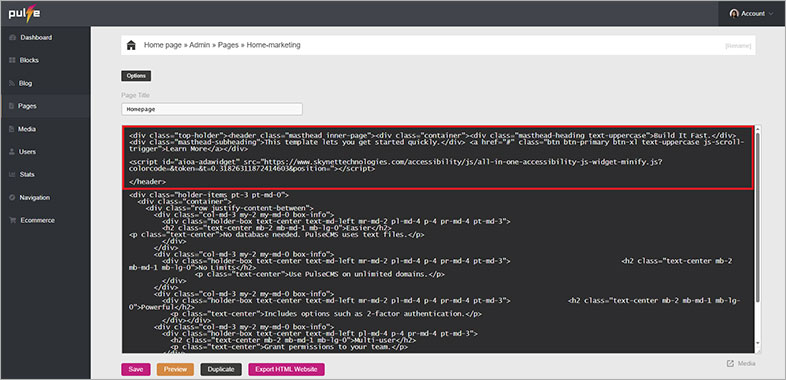The width and height of the screenshot is (786, 380).
Task: Click the Duplicate button
Action: (x=221, y=369)
